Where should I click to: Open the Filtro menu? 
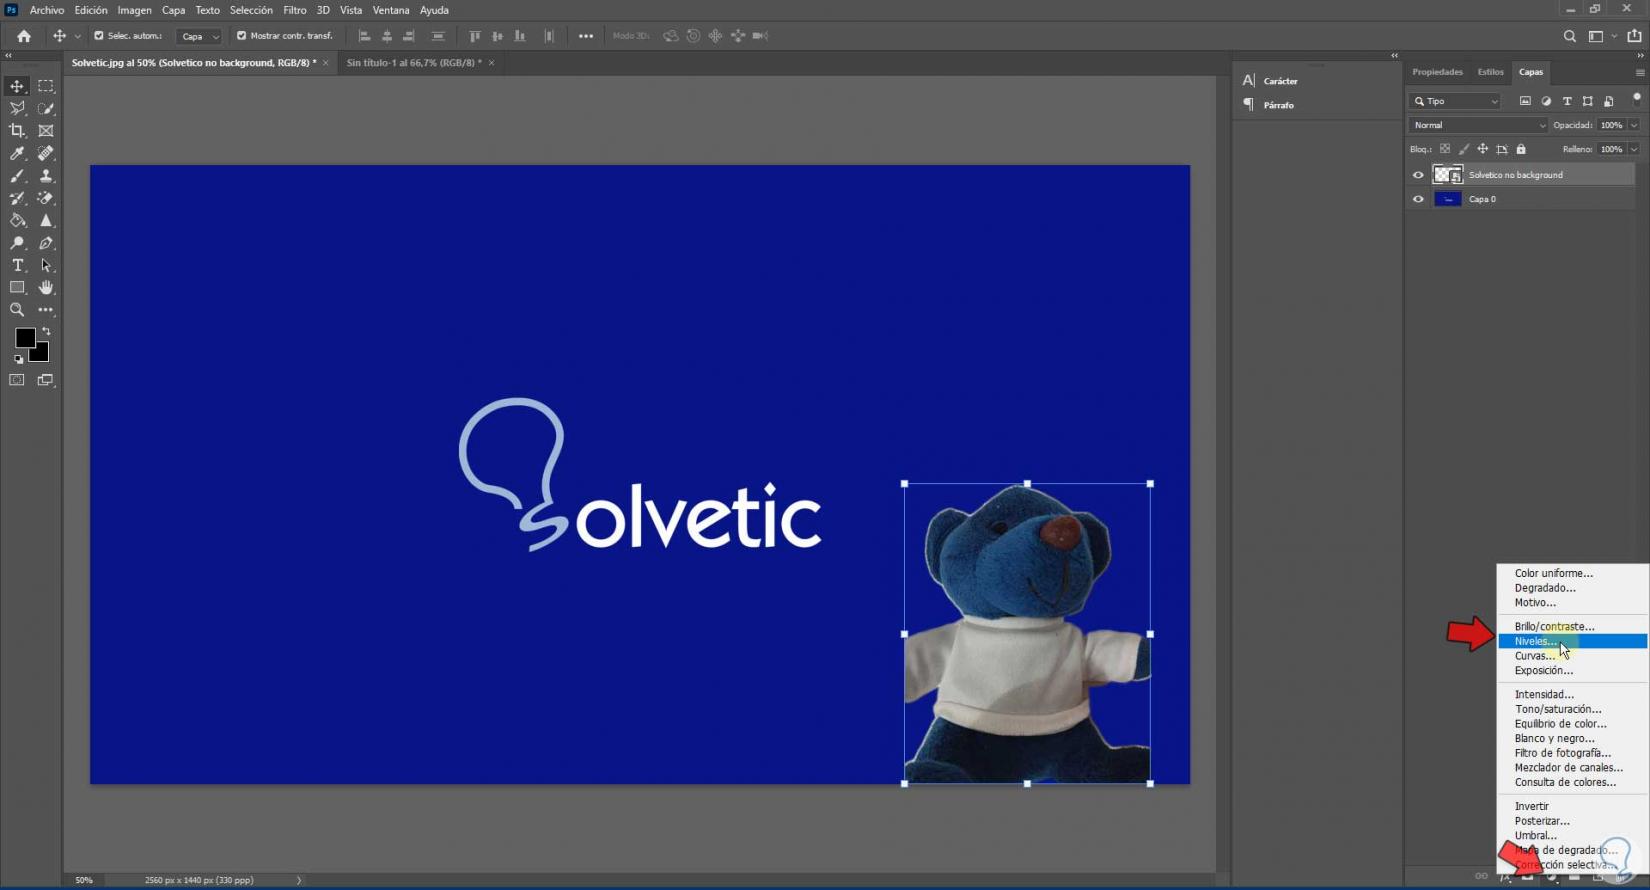coord(294,10)
